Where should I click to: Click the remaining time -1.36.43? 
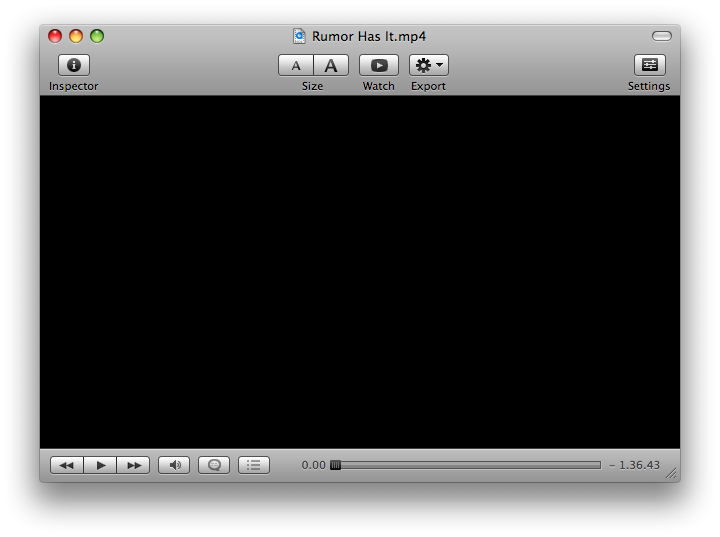point(635,465)
